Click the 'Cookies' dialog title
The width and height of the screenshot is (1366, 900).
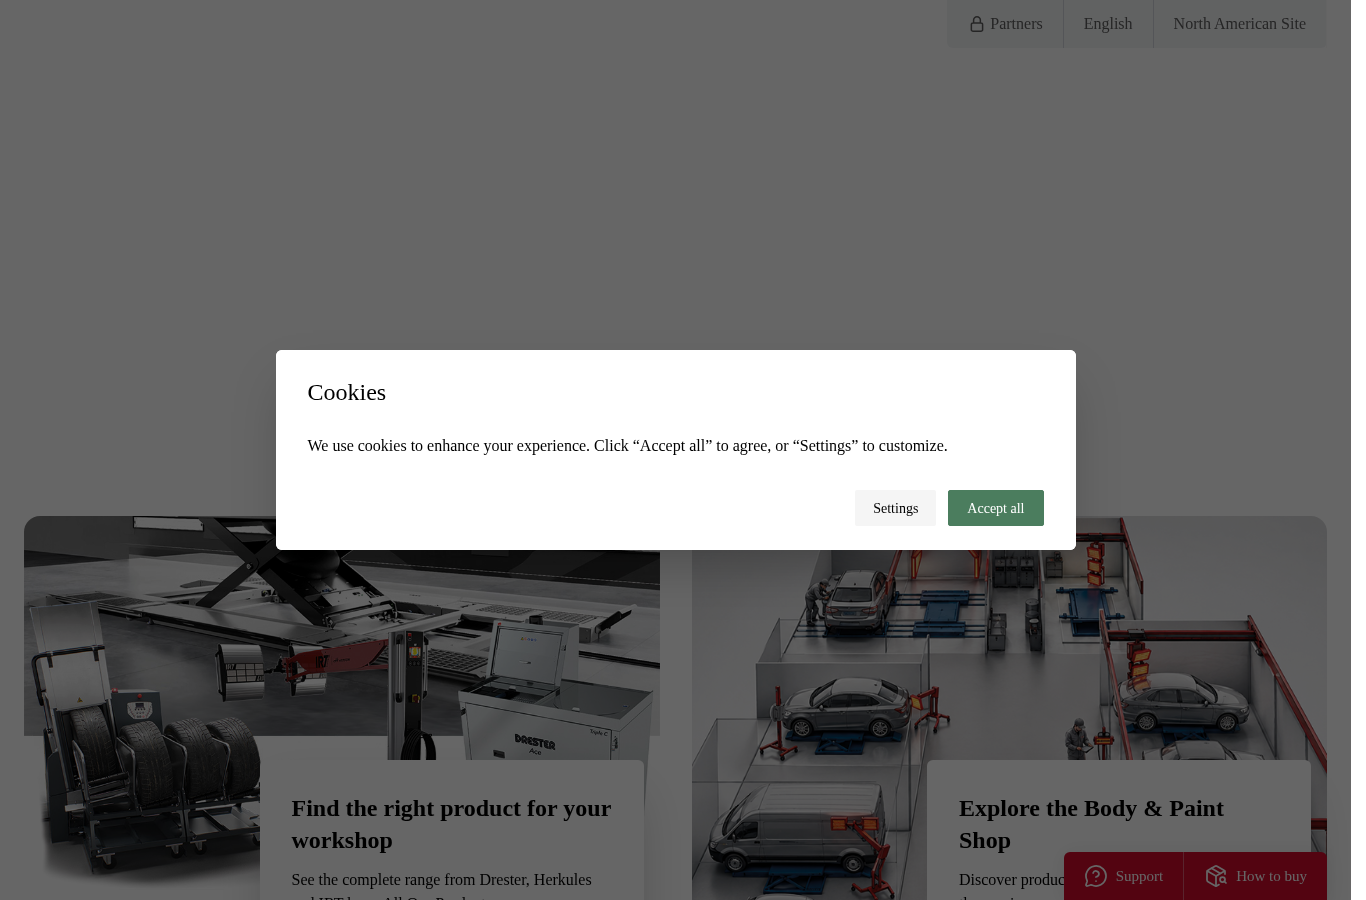tap(346, 392)
